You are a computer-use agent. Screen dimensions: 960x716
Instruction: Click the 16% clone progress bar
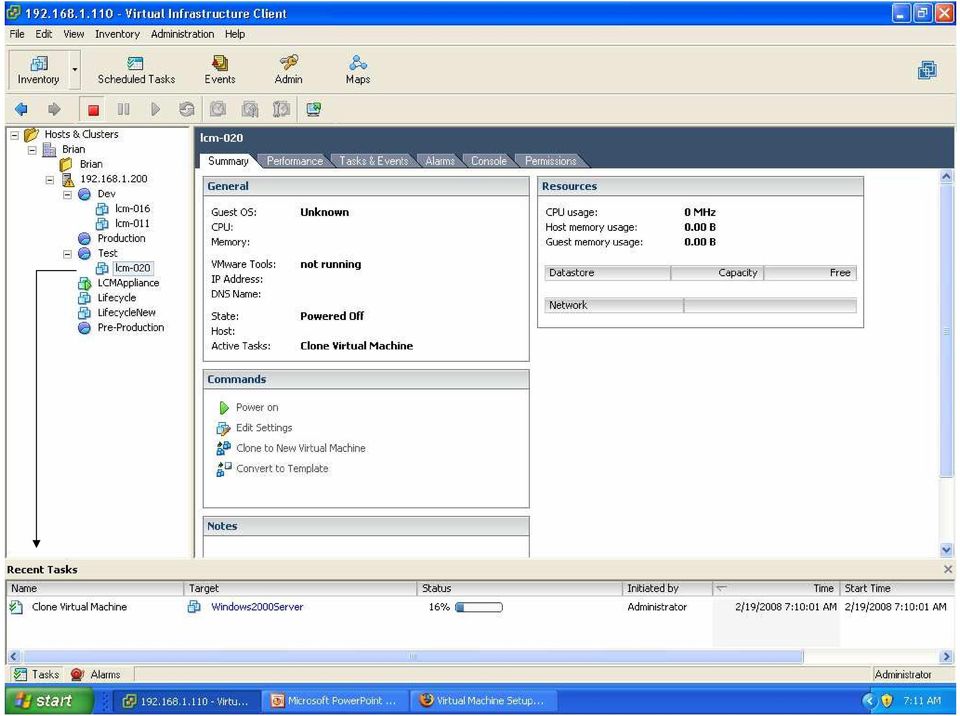click(x=479, y=608)
